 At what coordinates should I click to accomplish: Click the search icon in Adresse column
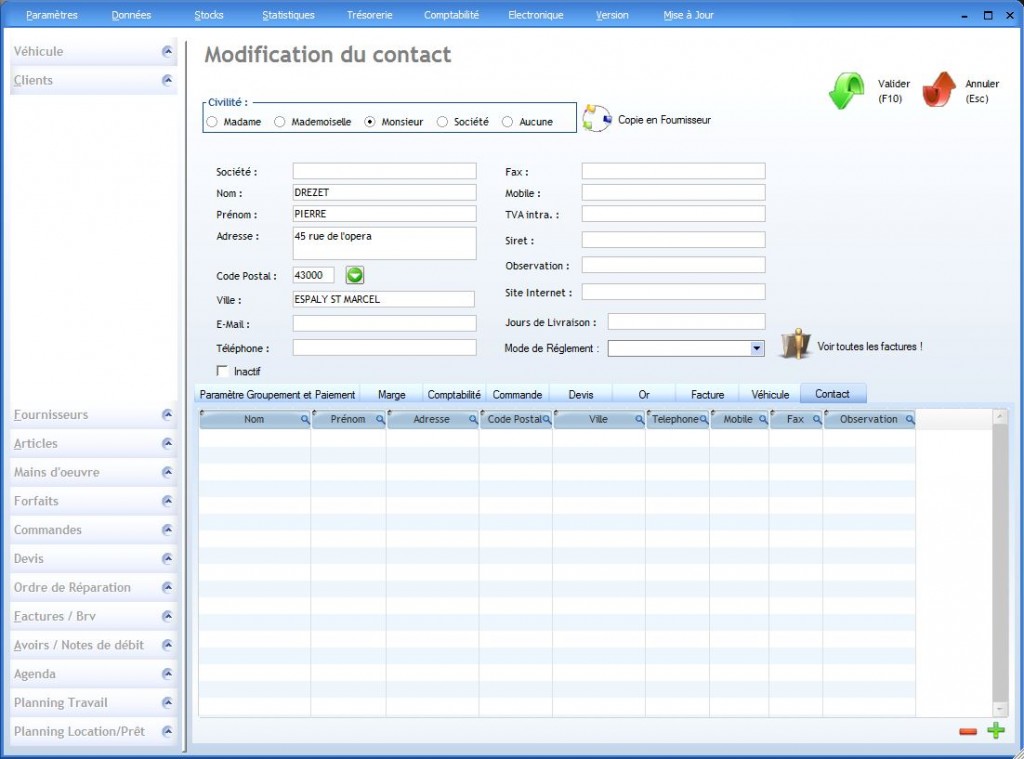click(x=473, y=419)
